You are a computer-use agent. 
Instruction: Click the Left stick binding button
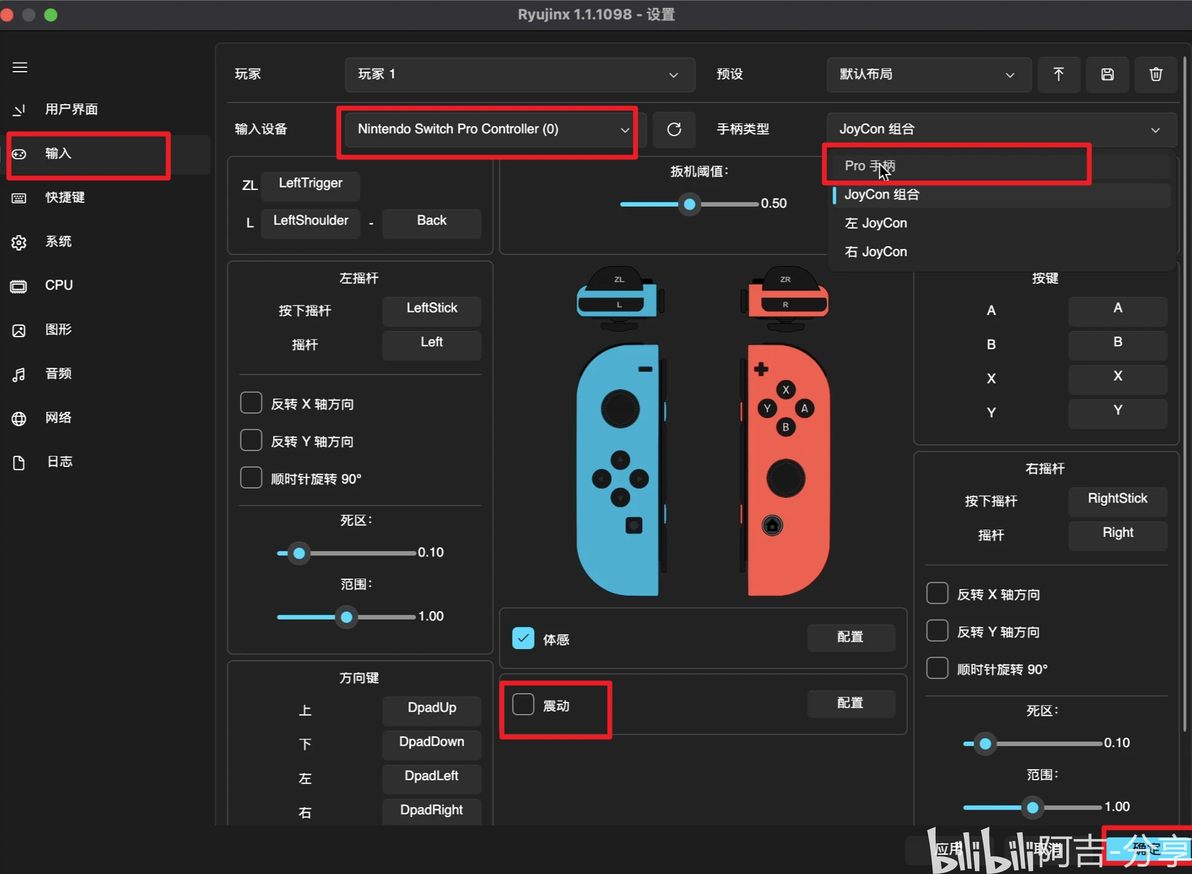coord(432,344)
